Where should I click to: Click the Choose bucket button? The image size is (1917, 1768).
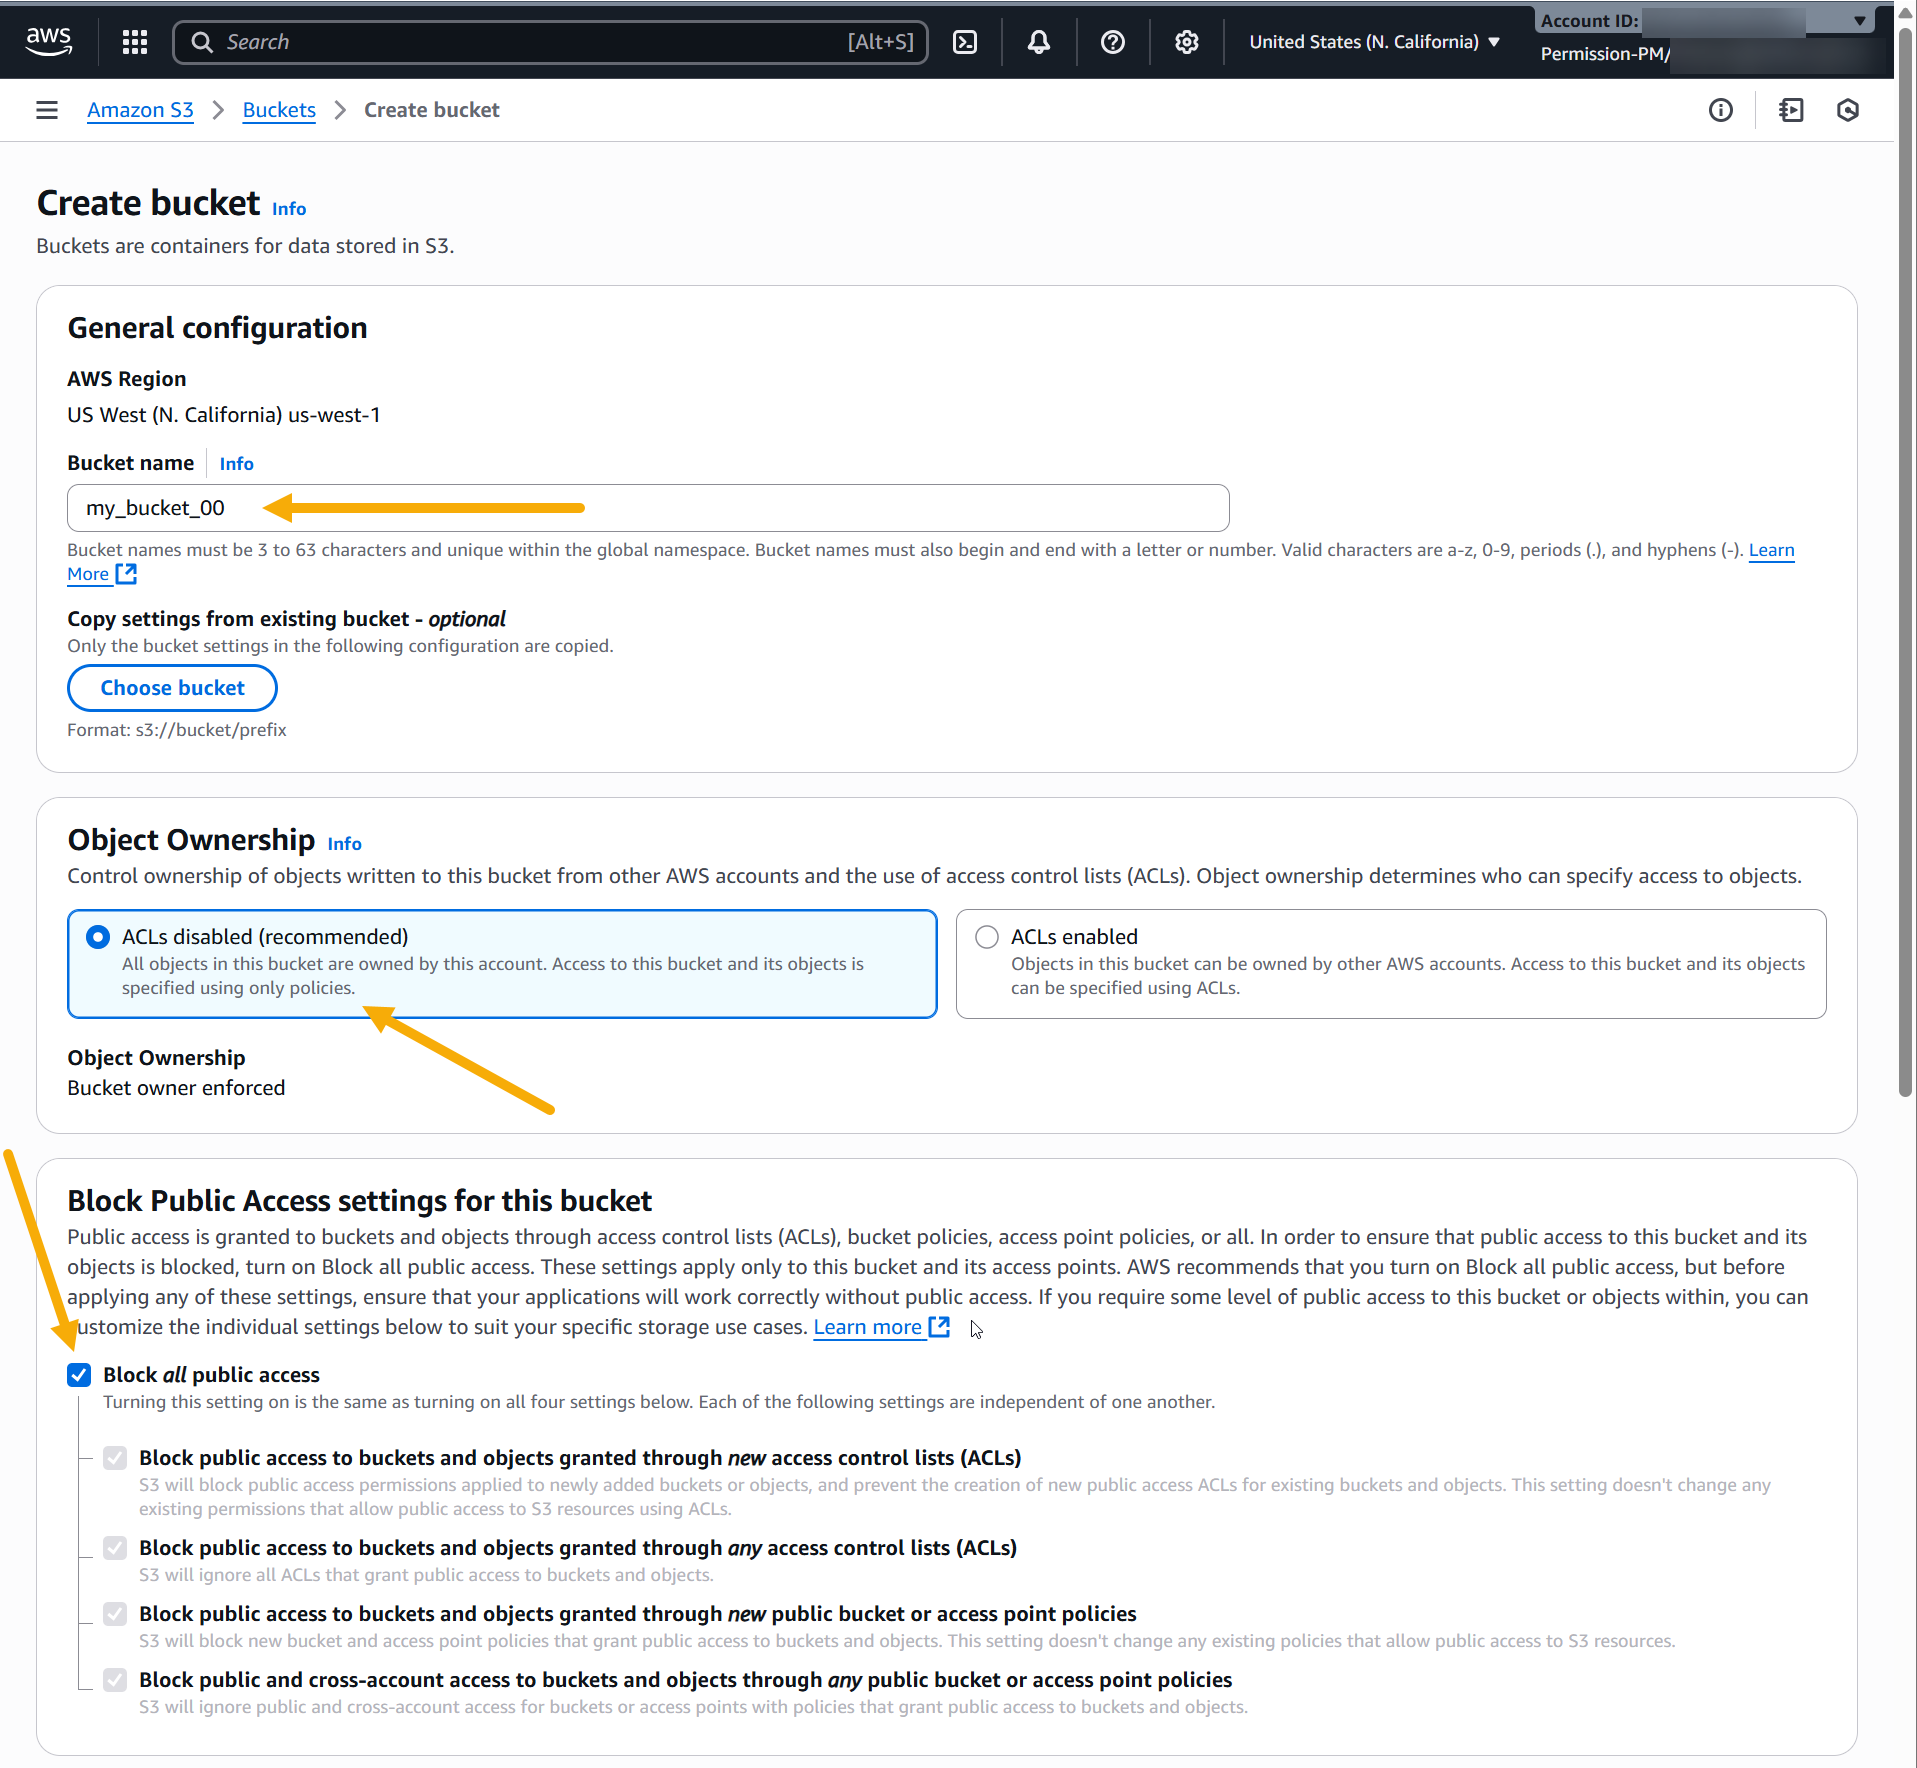click(172, 688)
